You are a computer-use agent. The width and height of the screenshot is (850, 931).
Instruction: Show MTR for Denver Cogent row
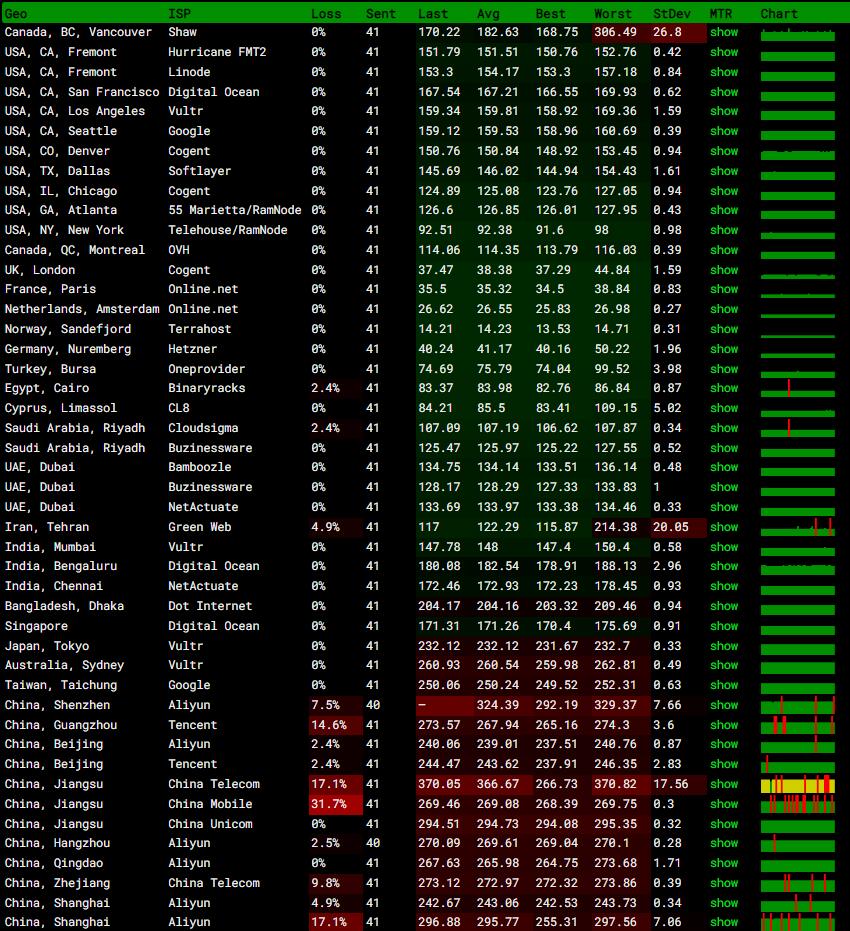pyautogui.click(x=724, y=151)
